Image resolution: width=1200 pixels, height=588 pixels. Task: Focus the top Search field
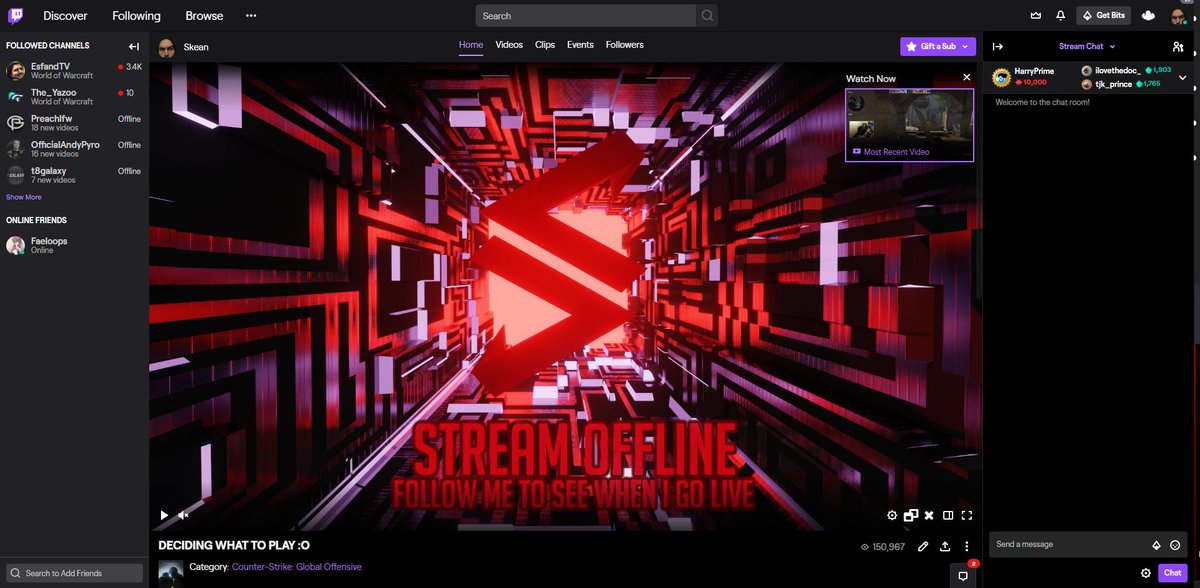pos(586,16)
